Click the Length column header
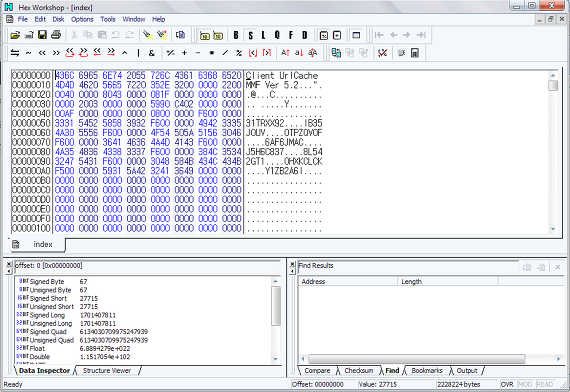 coord(448,281)
